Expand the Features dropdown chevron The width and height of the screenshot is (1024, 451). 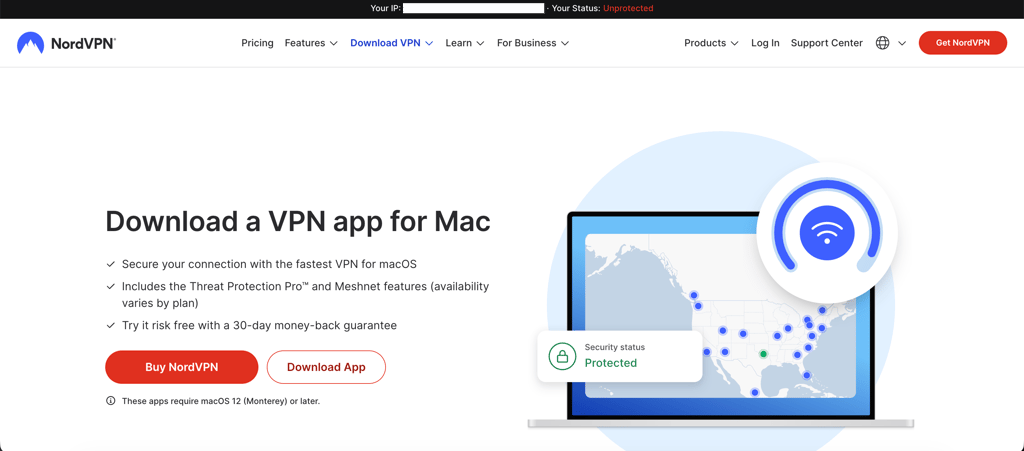(x=334, y=44)
